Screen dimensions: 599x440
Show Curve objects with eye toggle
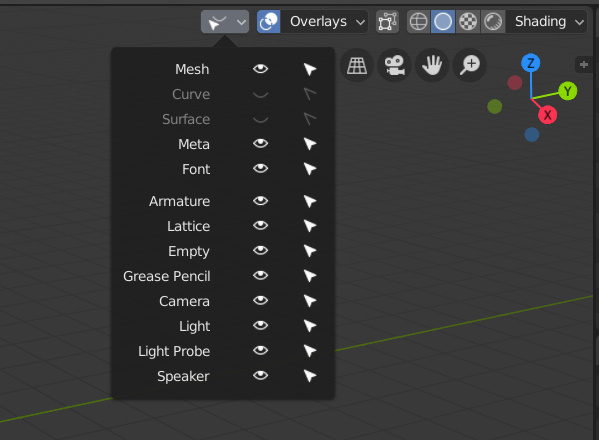pos(261,94)
